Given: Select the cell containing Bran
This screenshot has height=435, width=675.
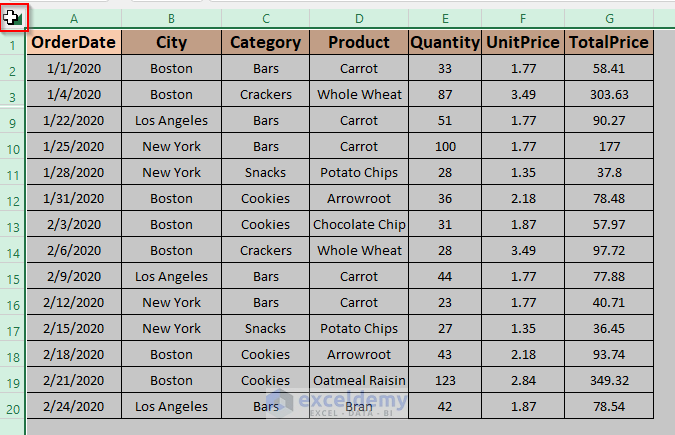Looking at the screenshot, I should (x=359, y=407).
